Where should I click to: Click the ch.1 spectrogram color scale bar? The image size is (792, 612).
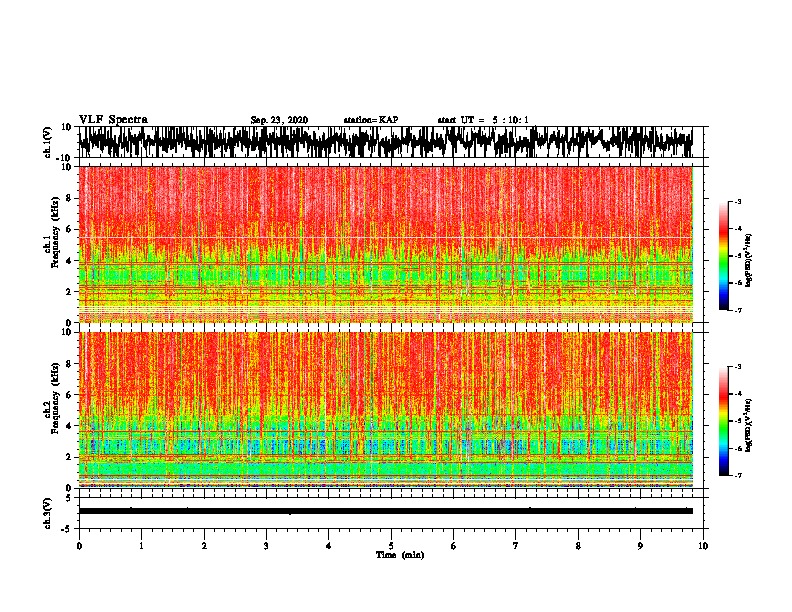[x=724, y=256]
